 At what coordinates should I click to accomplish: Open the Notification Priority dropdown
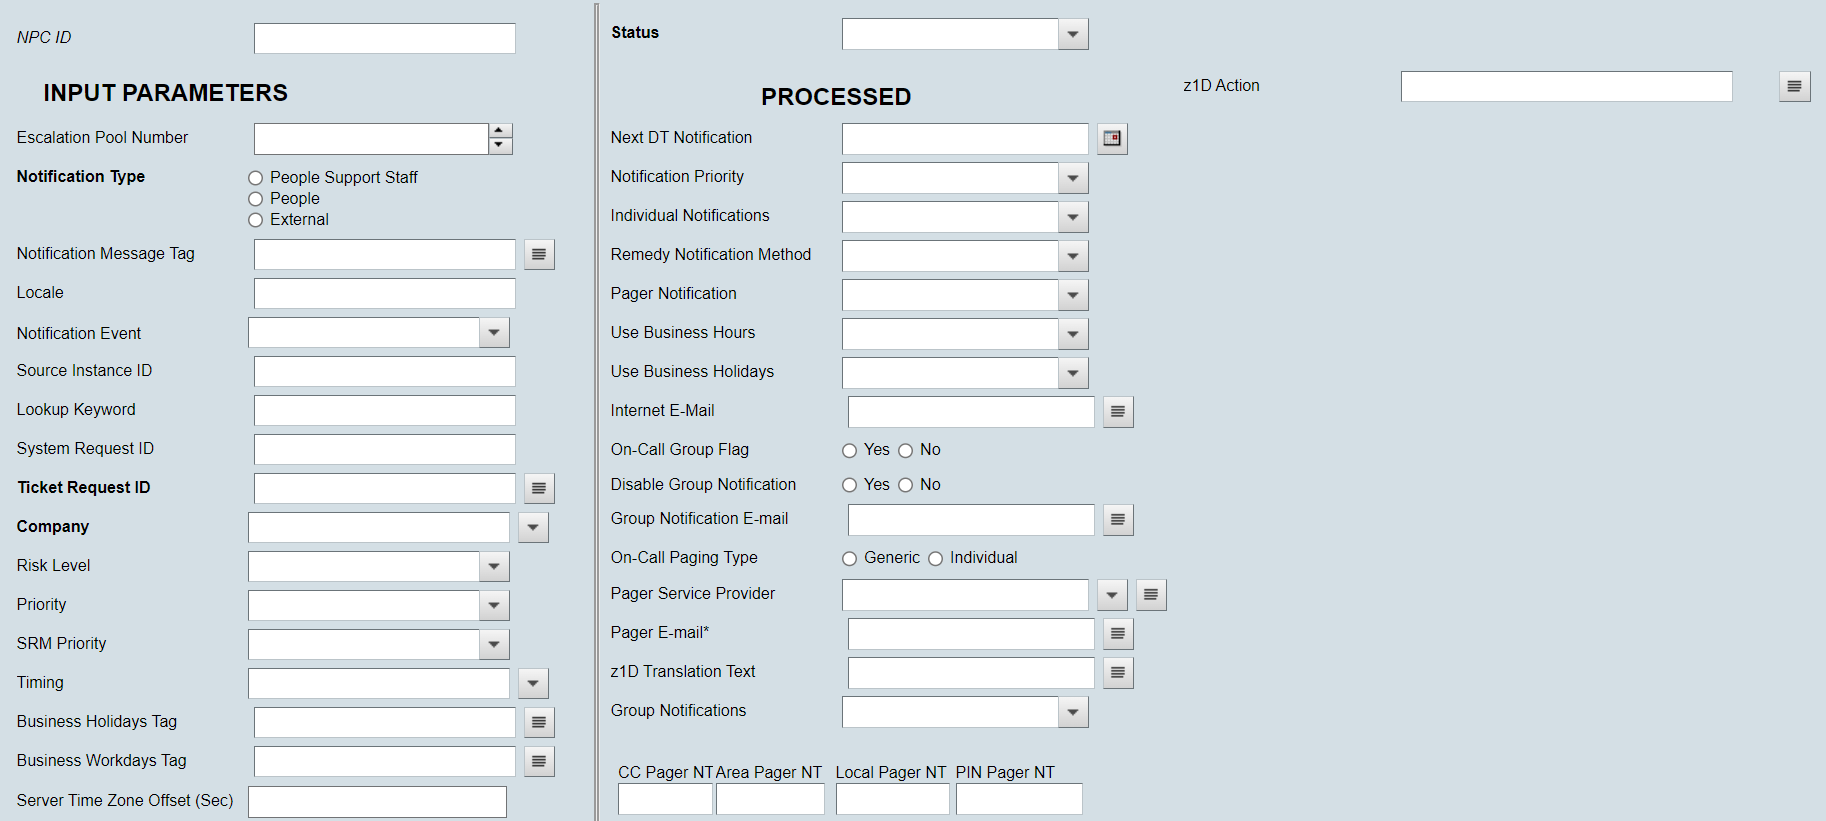(1073, 179)
